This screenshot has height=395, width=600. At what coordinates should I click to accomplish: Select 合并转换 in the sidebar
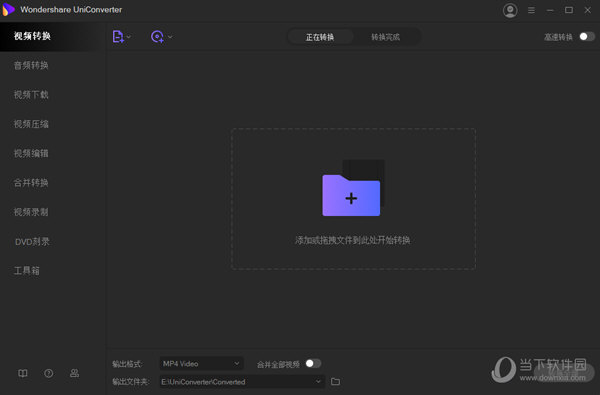[52, 183]
